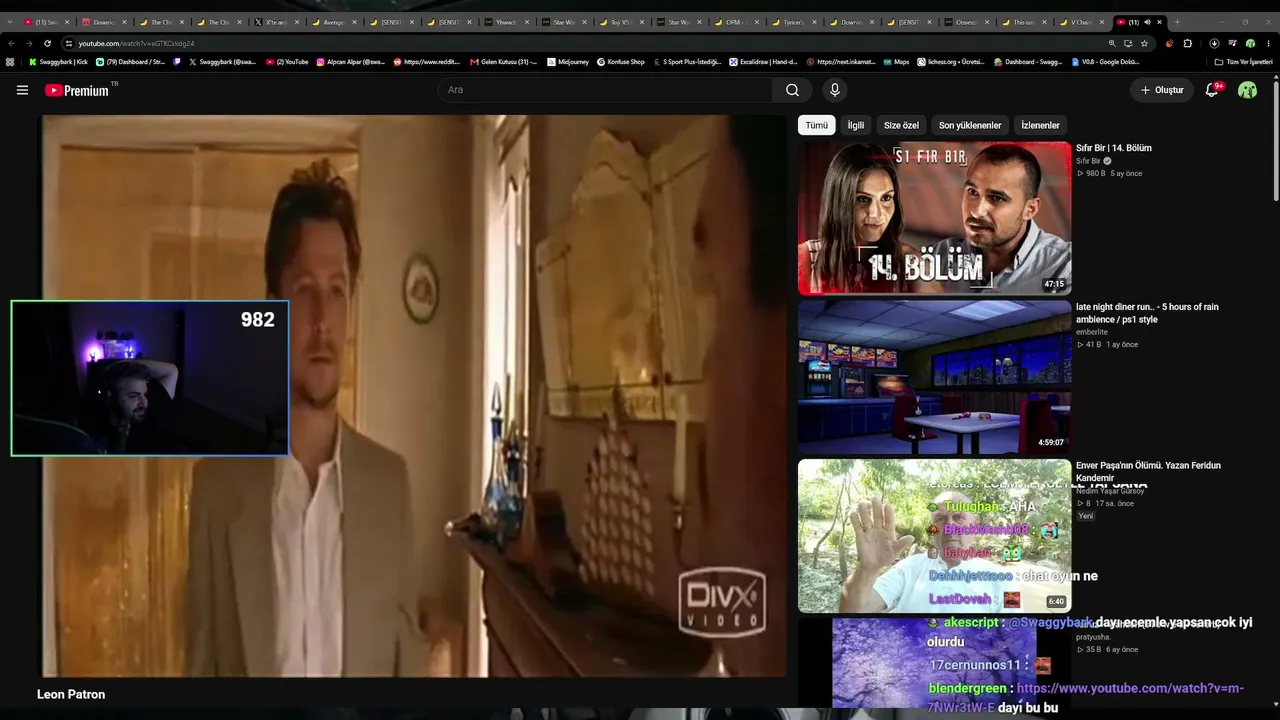
Task: Open the (2) YouTube bookmark
Action: [285, 62]
